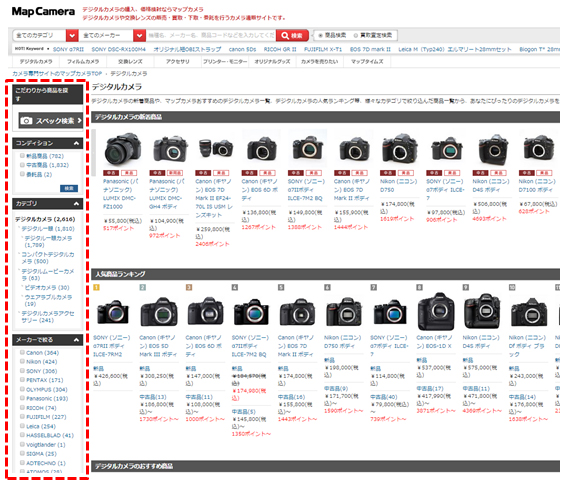The height and width of the screenshot is (488, 572).
Task: Select the 商品検索 radio option
Action: [x=321, y=36]
